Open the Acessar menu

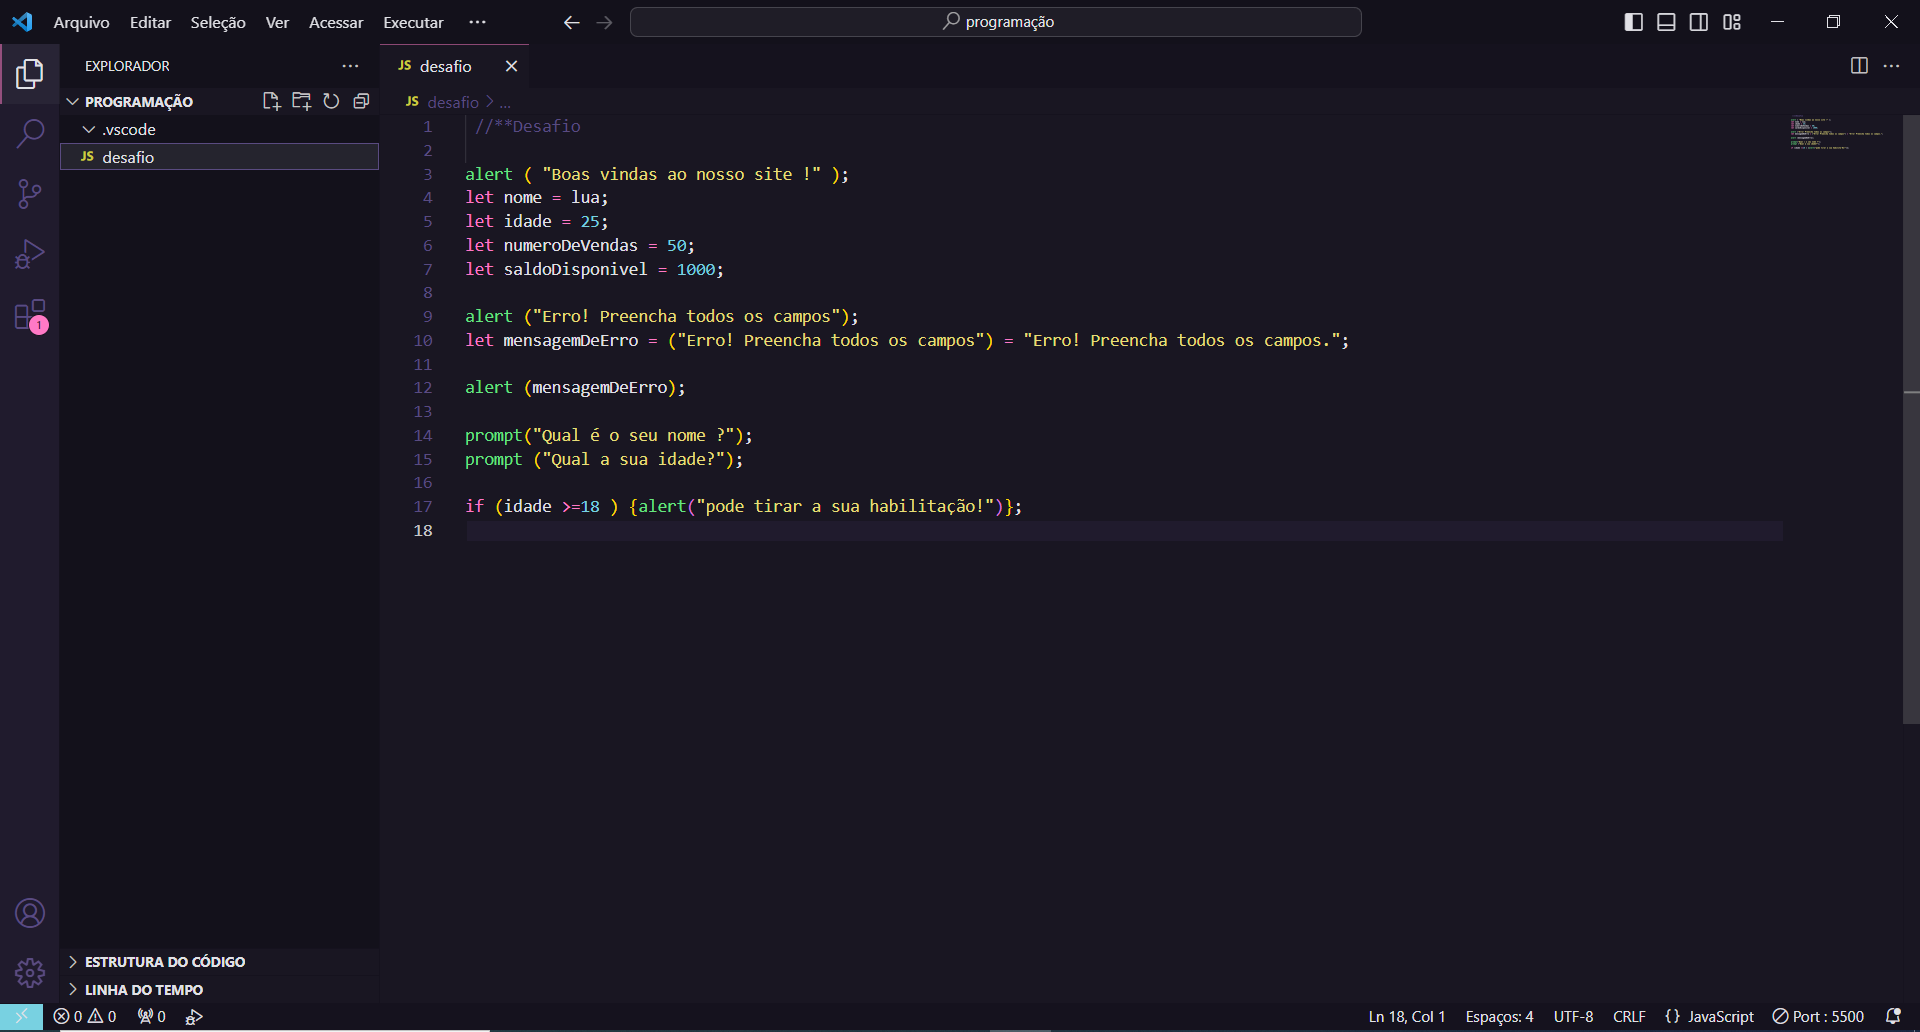pos(336,22)
